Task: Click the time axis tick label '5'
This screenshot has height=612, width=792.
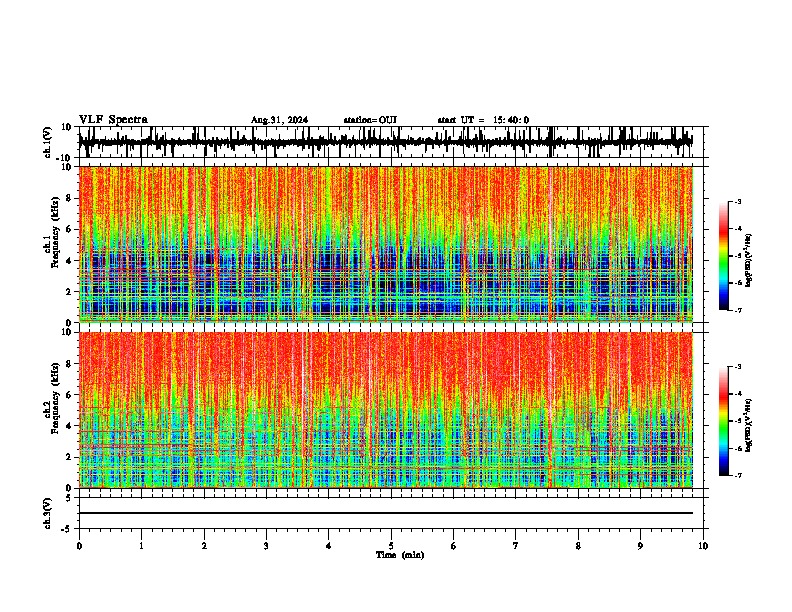Action: (x=391, y=546)
